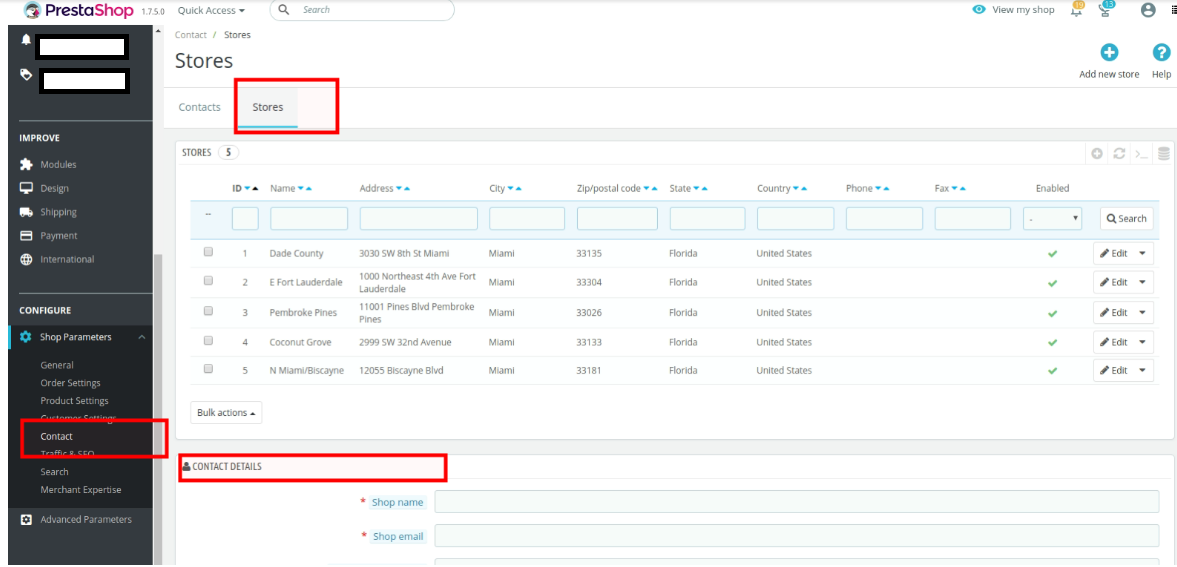Image resolution: width=1177 pixels, height=567 pixels.
Task: Export to SQL Manager database icon
Action: (x=1163, y=153)
